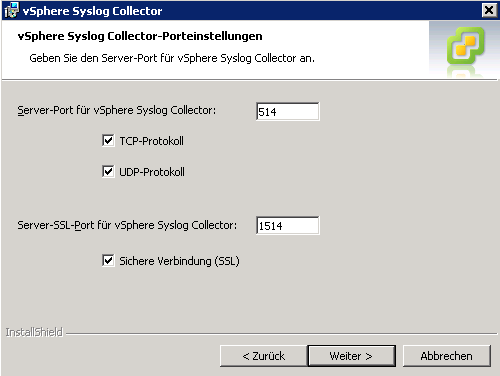Click the server port field showing 514
This screenshot has width=500, height=376.
[288, 111]
